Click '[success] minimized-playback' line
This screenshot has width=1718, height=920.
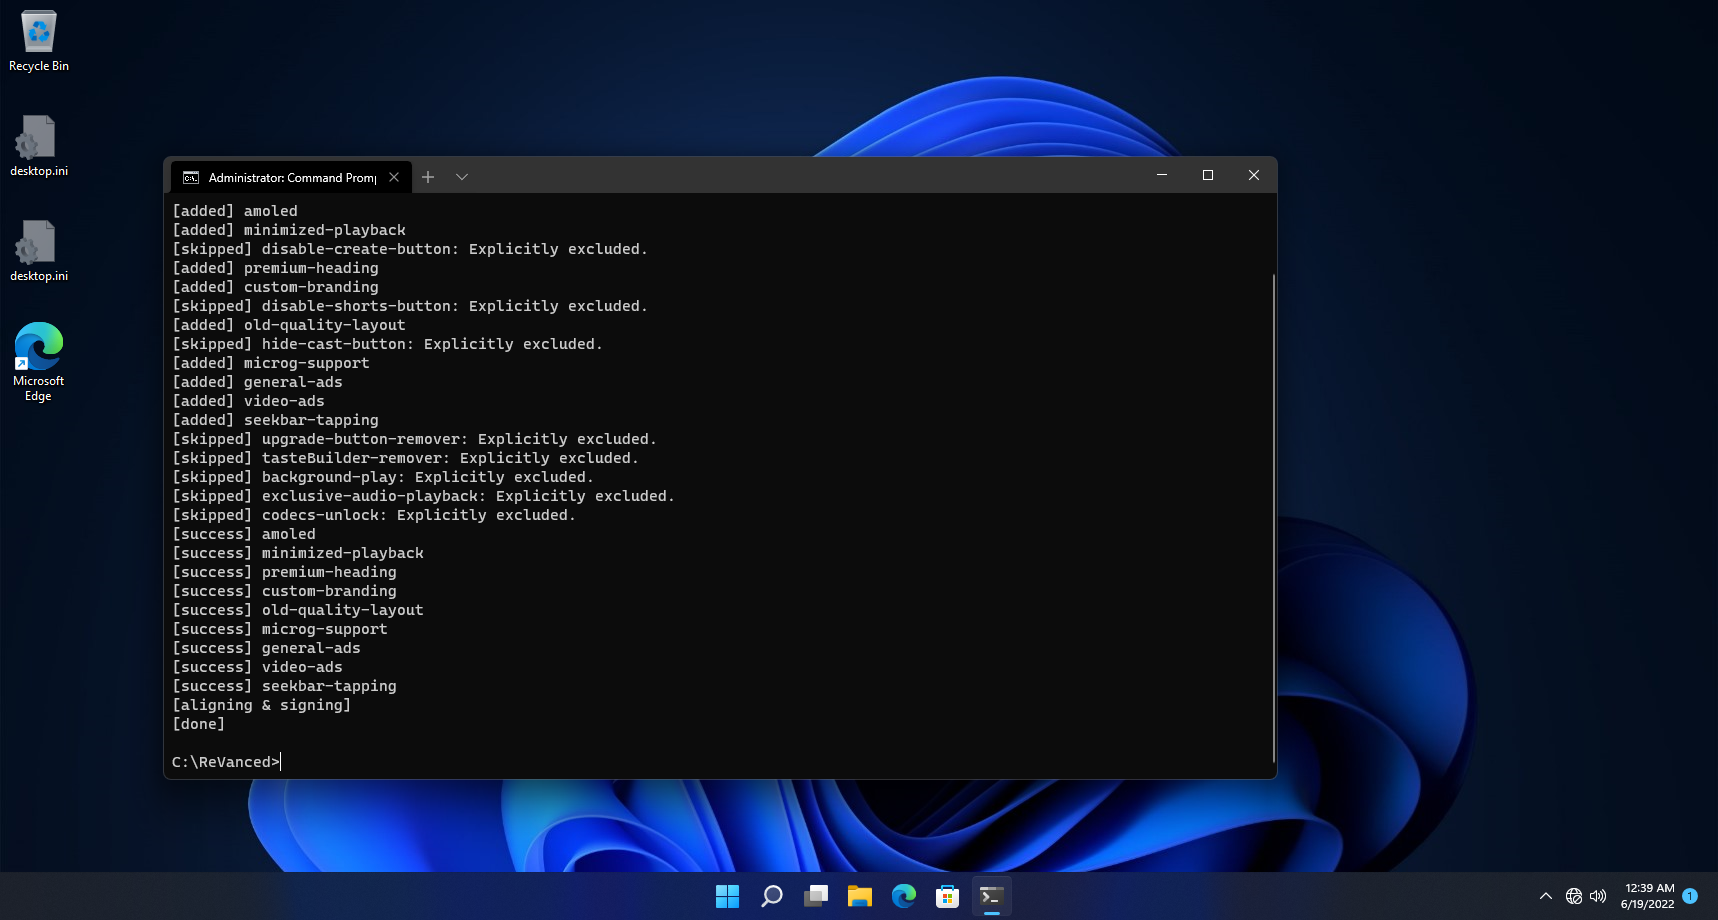(298, 553)
